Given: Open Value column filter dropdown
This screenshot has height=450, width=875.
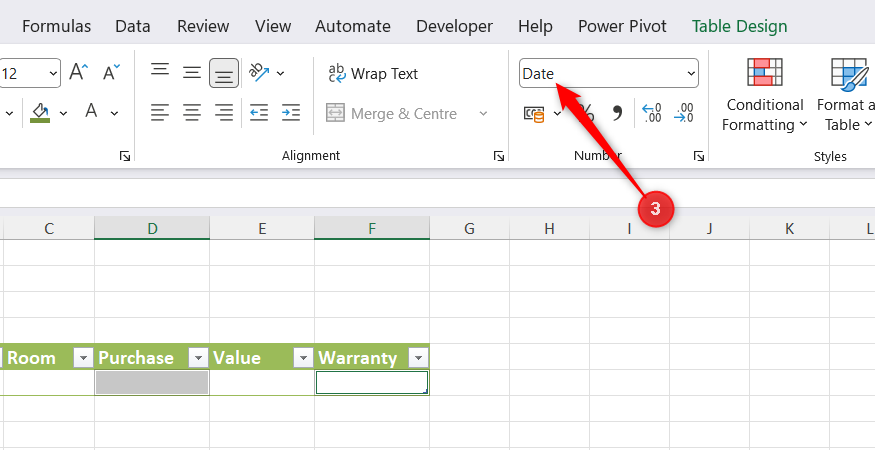Looking at the screenshot, I should pos(304,357).
